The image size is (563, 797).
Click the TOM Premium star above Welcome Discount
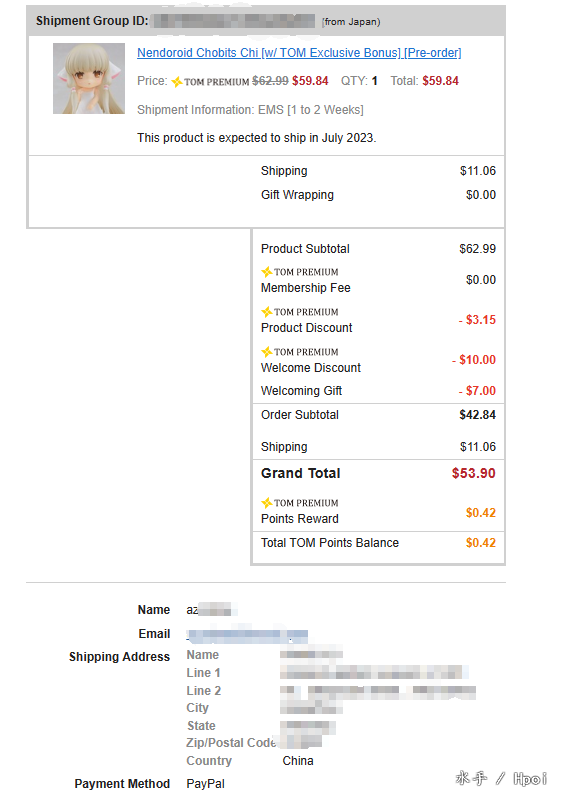[266, 352]
